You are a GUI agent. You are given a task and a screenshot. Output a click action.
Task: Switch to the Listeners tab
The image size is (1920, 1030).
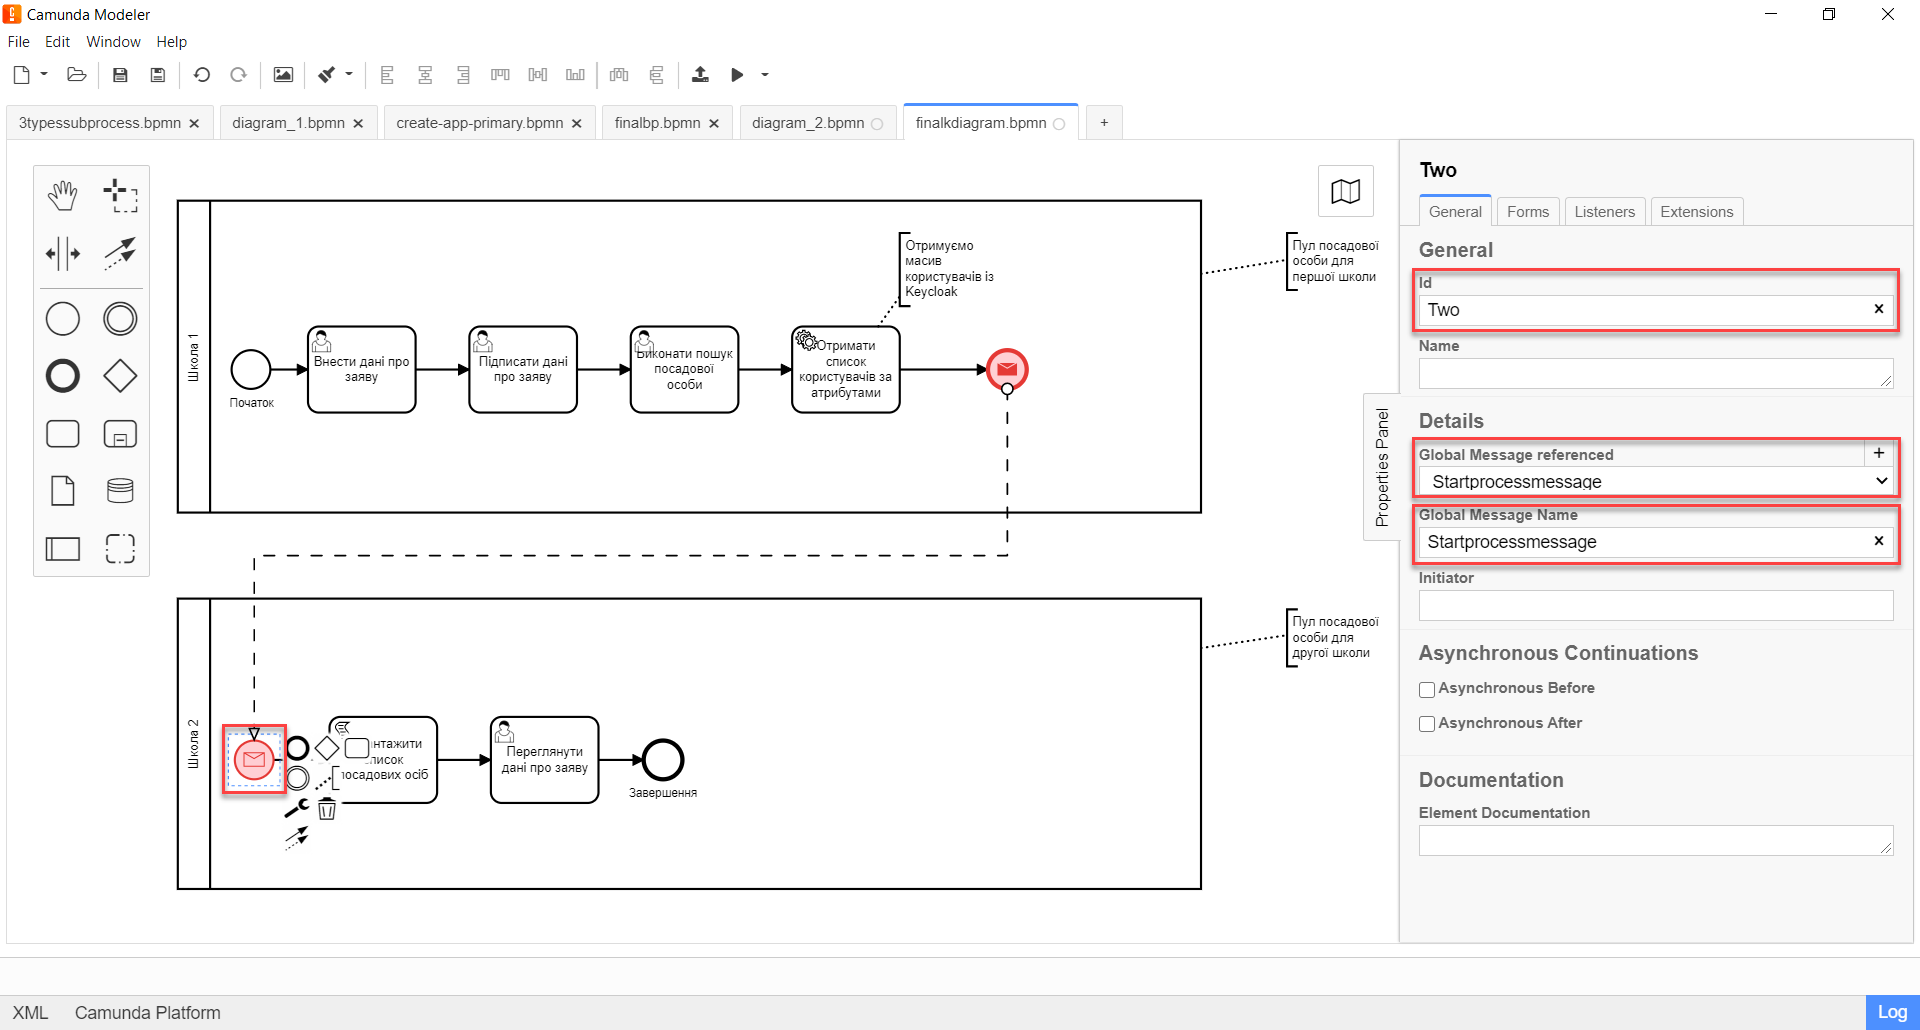coord(1604,212)
